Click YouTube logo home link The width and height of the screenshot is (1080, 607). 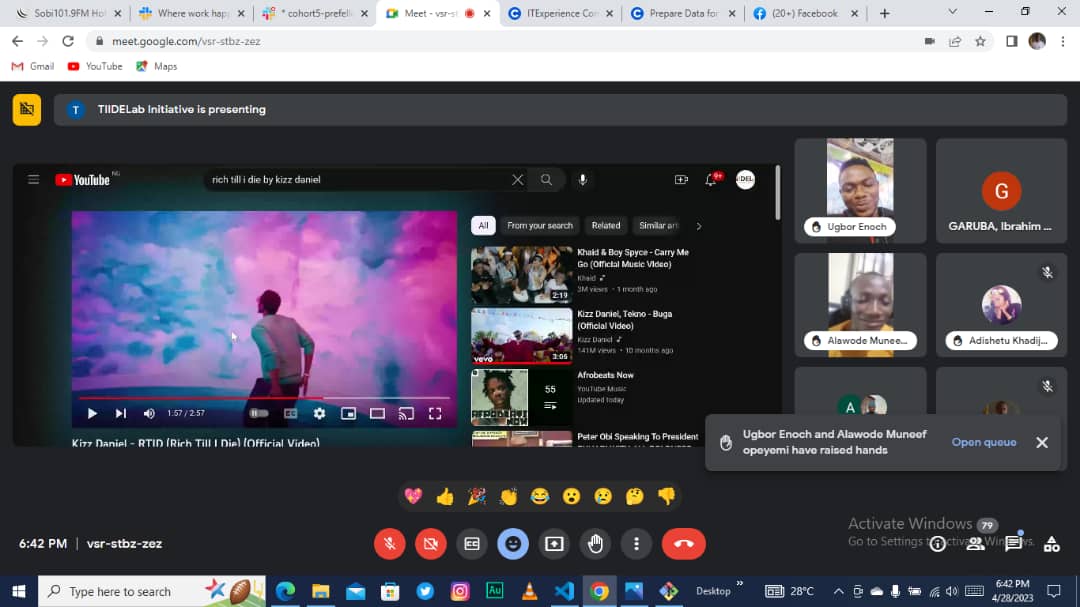click(x=83, y=180)
